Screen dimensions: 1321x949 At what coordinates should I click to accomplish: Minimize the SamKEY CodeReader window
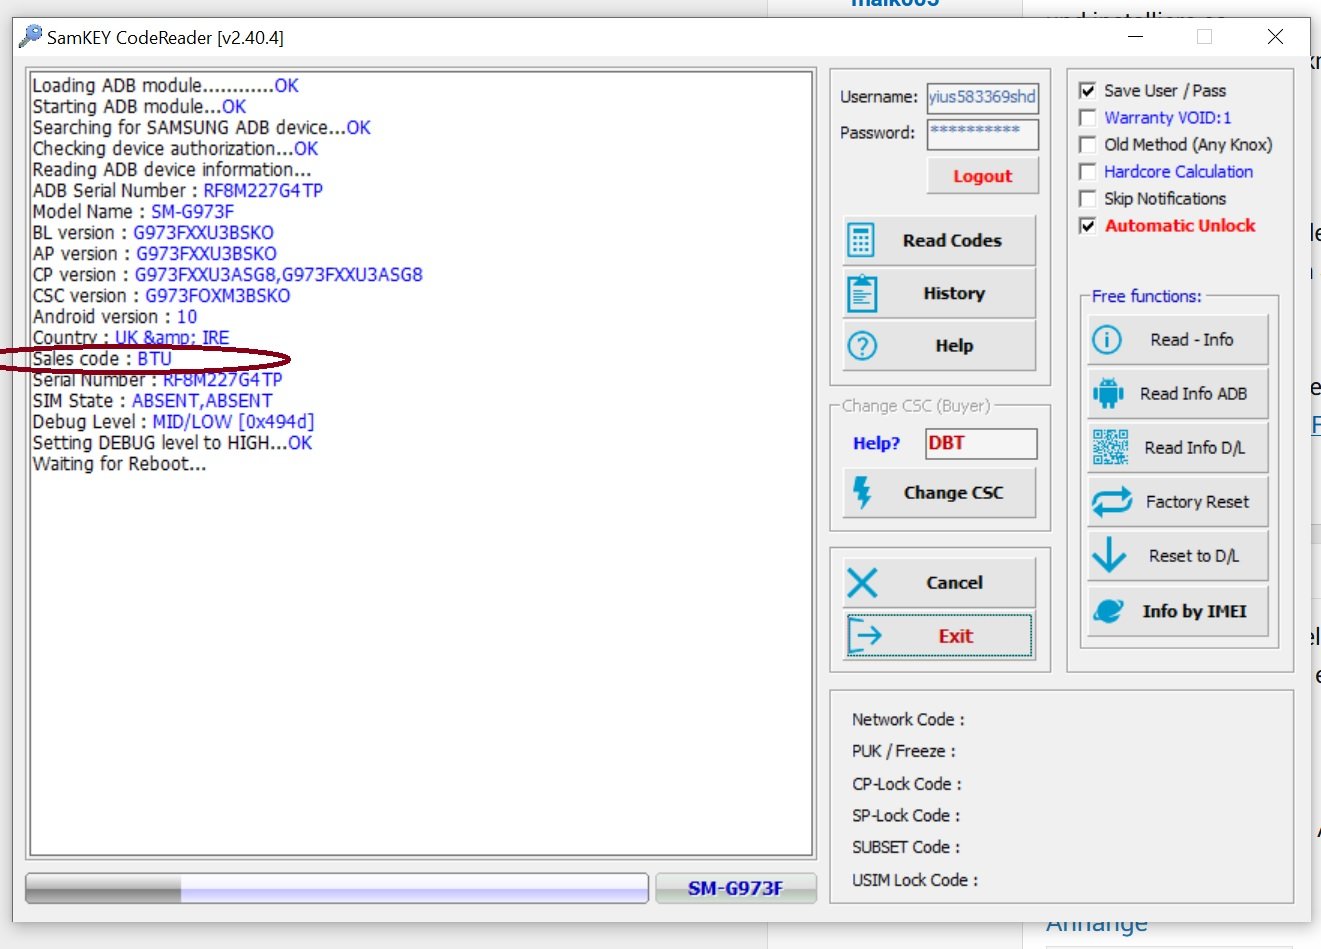coord(1136,37)
